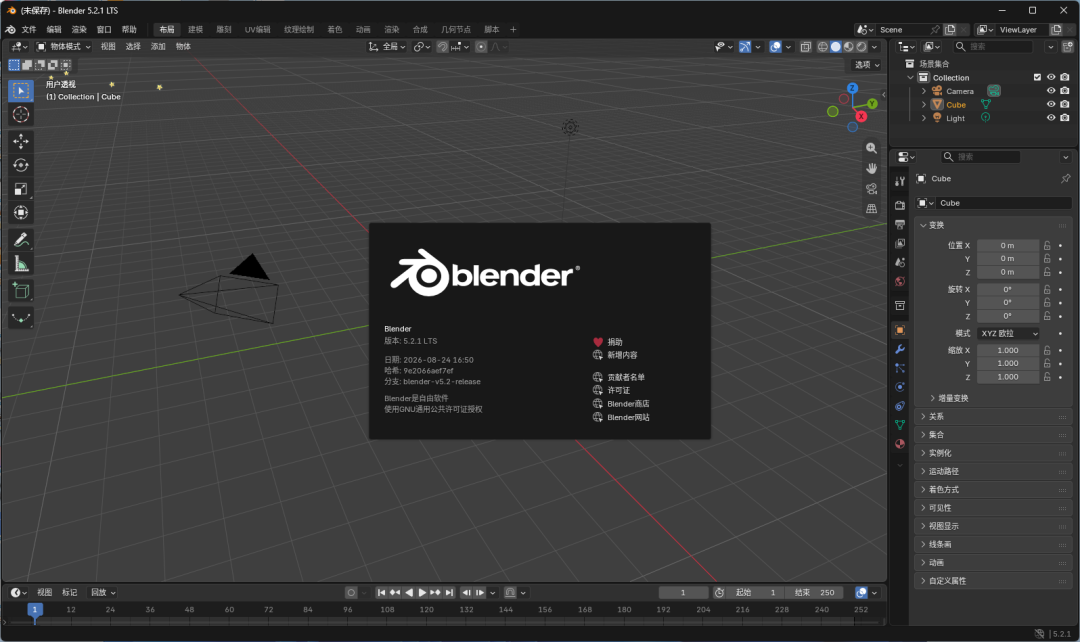
Task: Choose the Move tool
Action: [21, 141]
